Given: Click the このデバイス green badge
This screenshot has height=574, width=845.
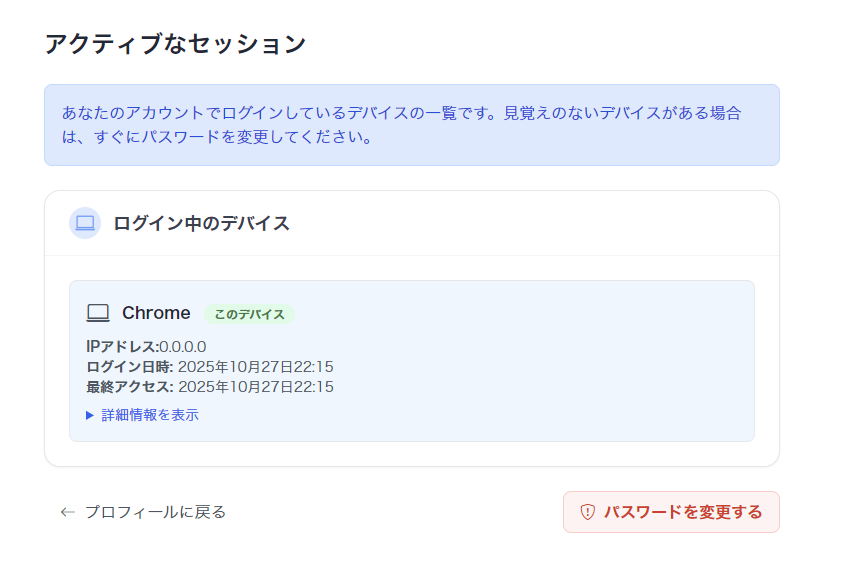Looking at the screenshot, I should (249, 314).
